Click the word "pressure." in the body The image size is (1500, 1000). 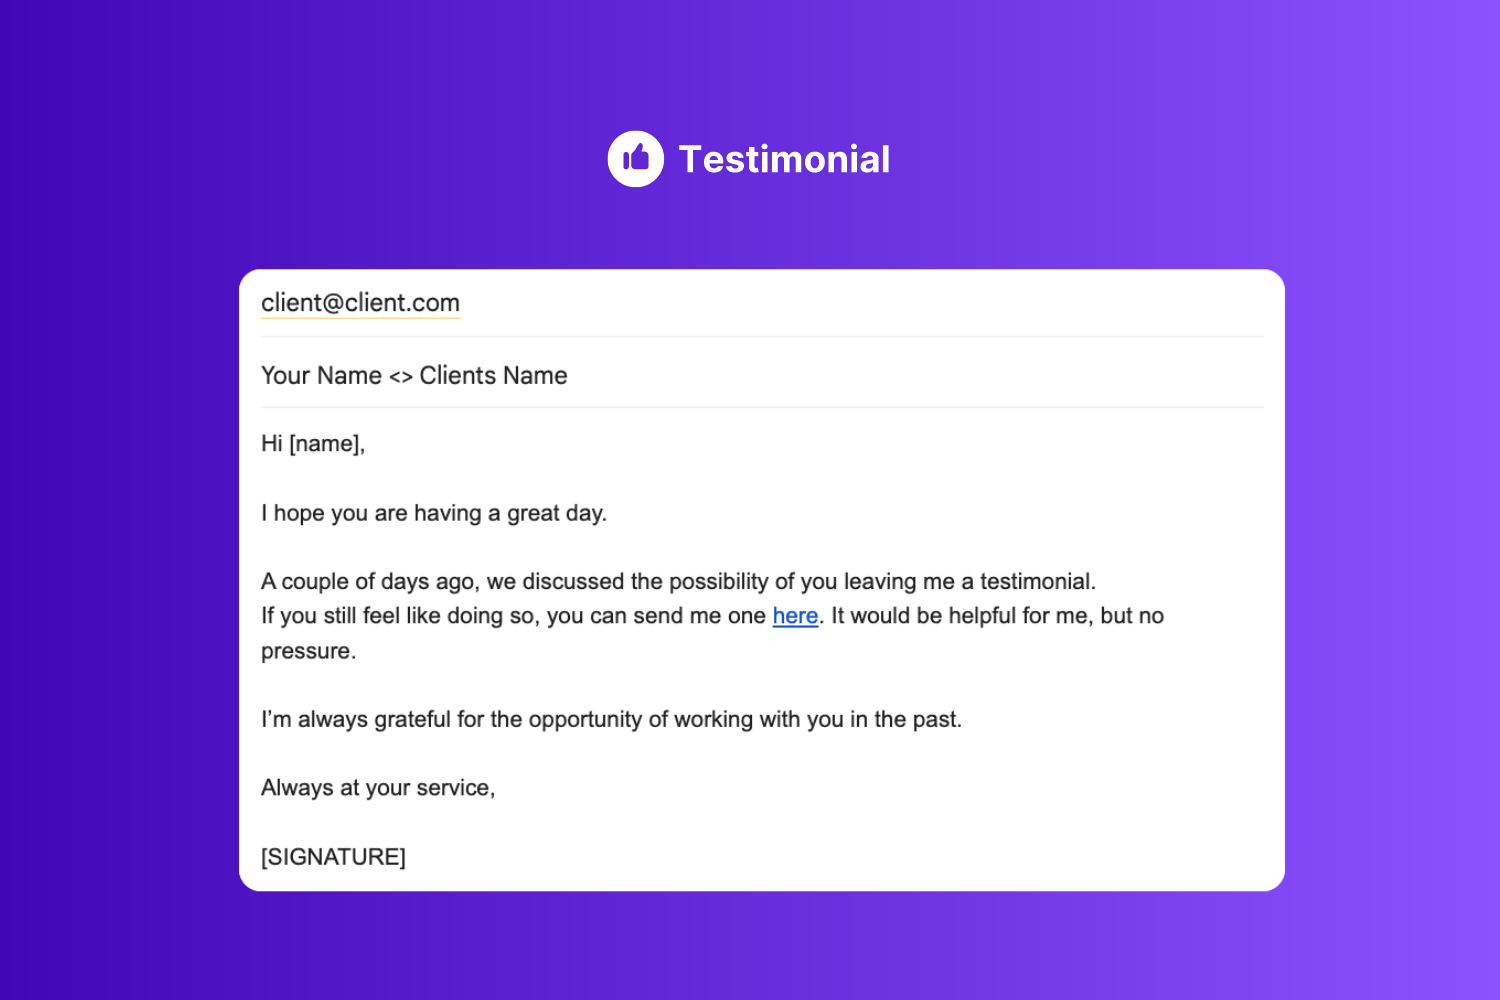[x=308, y=651]
